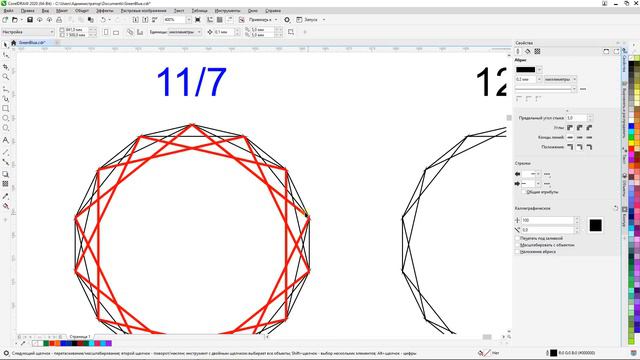This screenshot has width=640, height=360.
Task: Select the Freehand tool in the toolbox
Action: pos(5,89)
